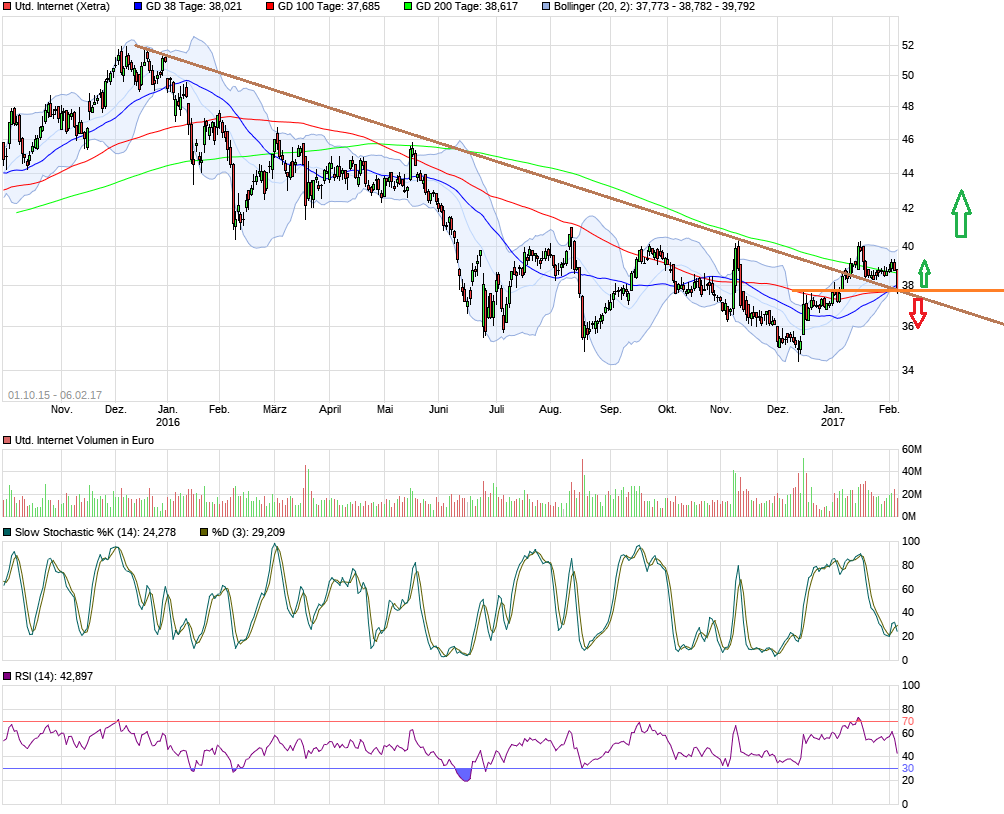Click the 60M volume axis label
This screenshot has height=814, width=1004.
[x=911, y=450]
